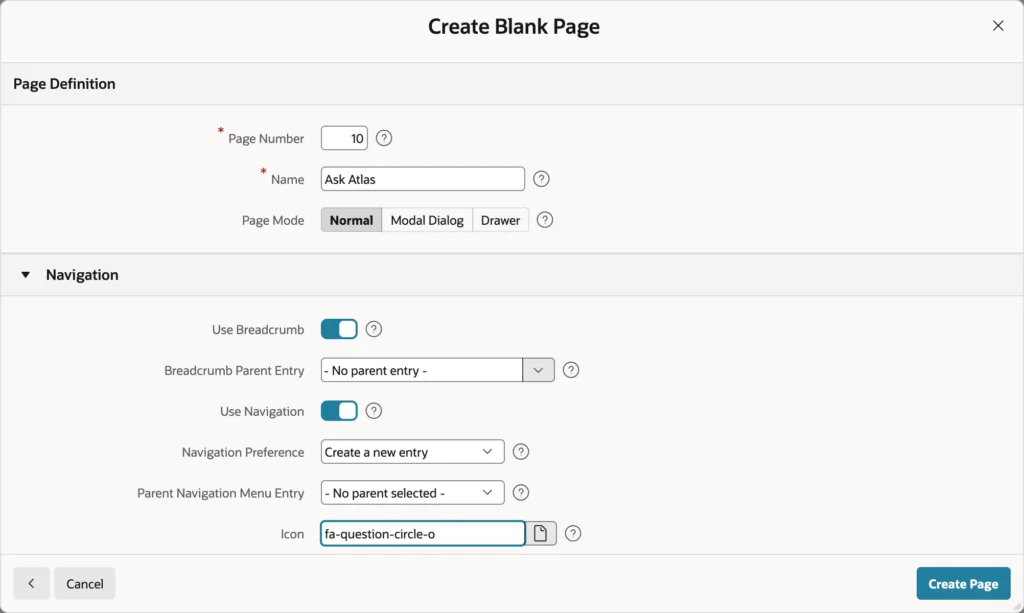This screenshot has width=1024, height=613.
Task: Focus the Name field containing Ask Atlas
Action: point(423,179)
